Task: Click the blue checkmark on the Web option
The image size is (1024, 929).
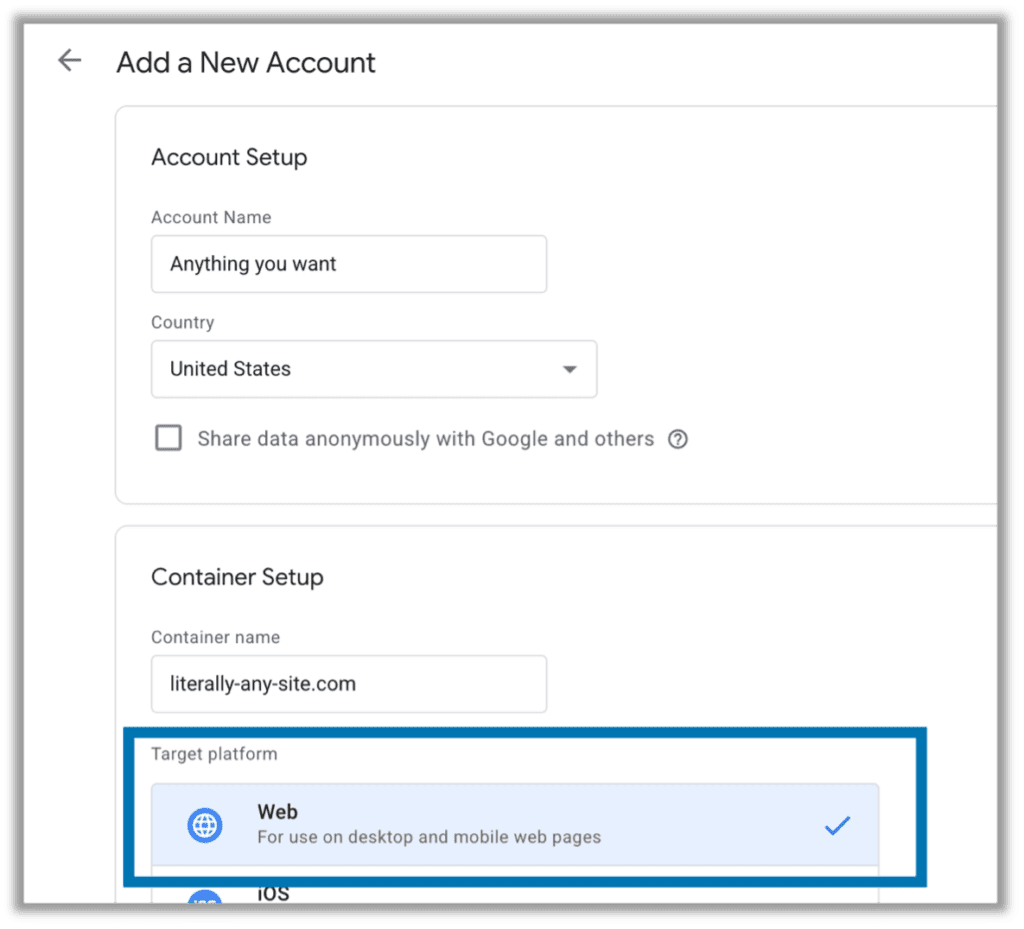Action: (x=837, y=824)
